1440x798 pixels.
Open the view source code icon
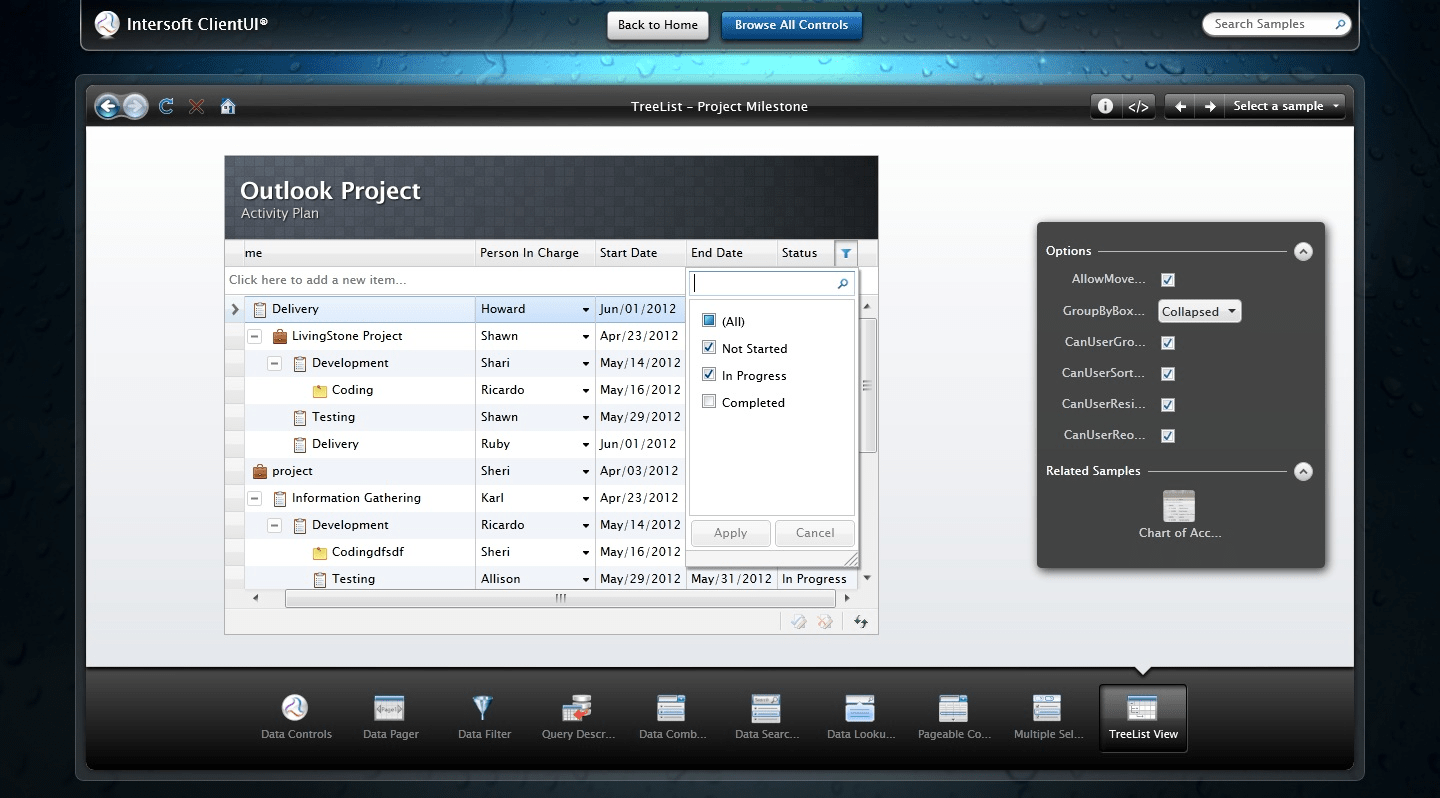tap(1138, 106)
